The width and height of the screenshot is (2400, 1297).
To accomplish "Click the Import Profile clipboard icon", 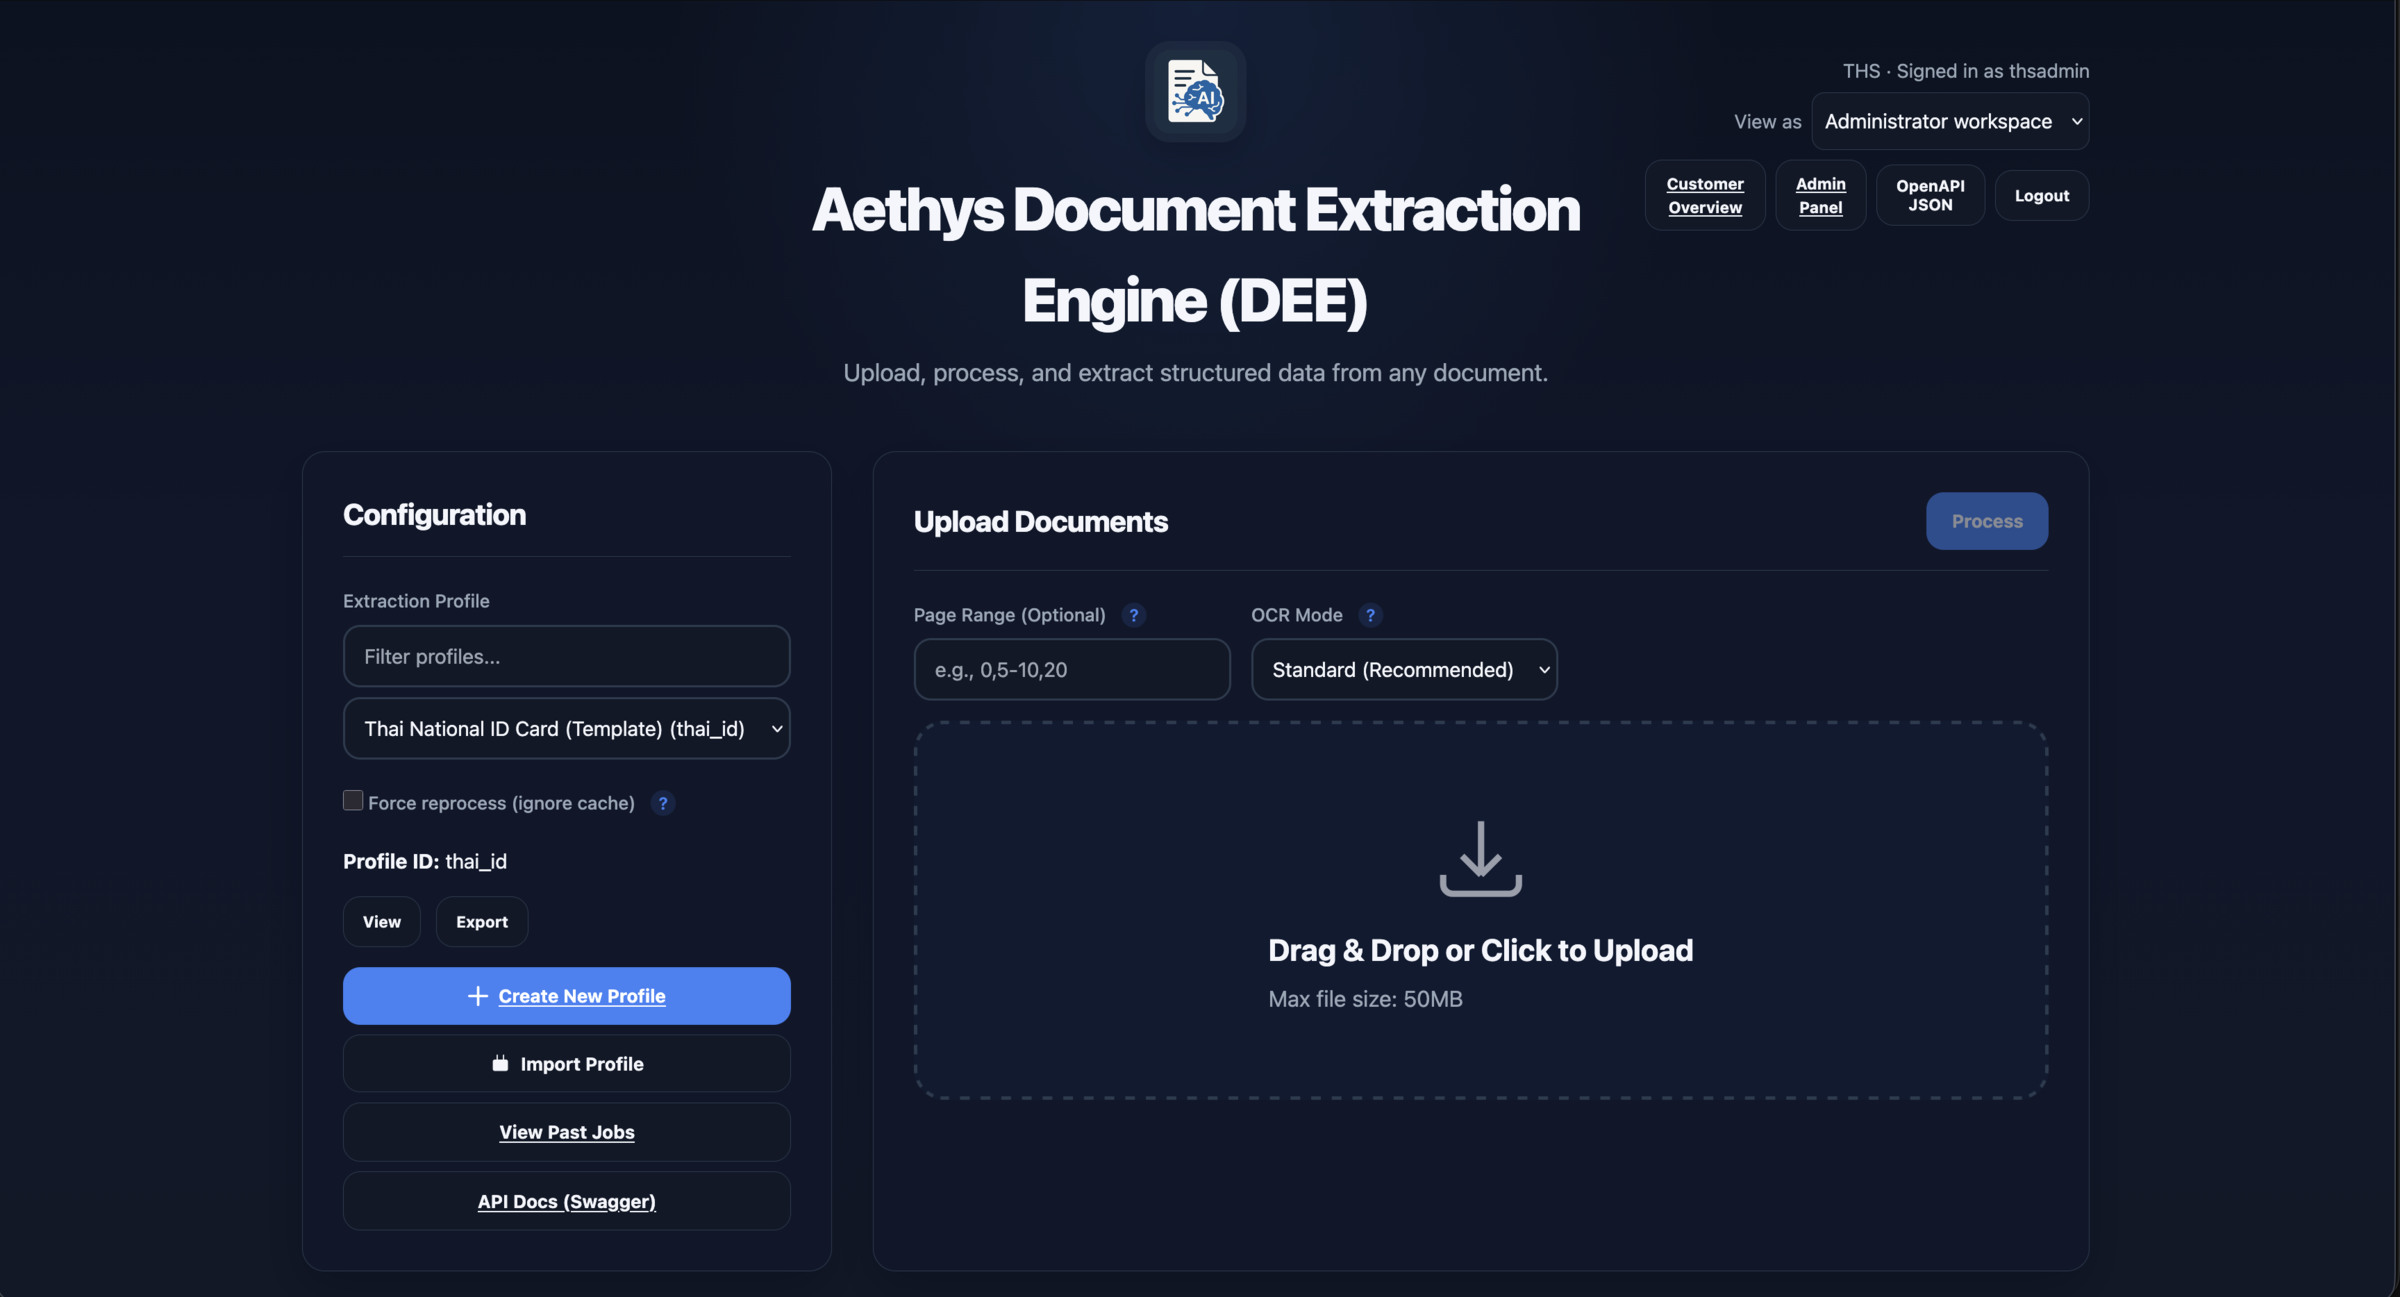I will tap(500, 1063).
